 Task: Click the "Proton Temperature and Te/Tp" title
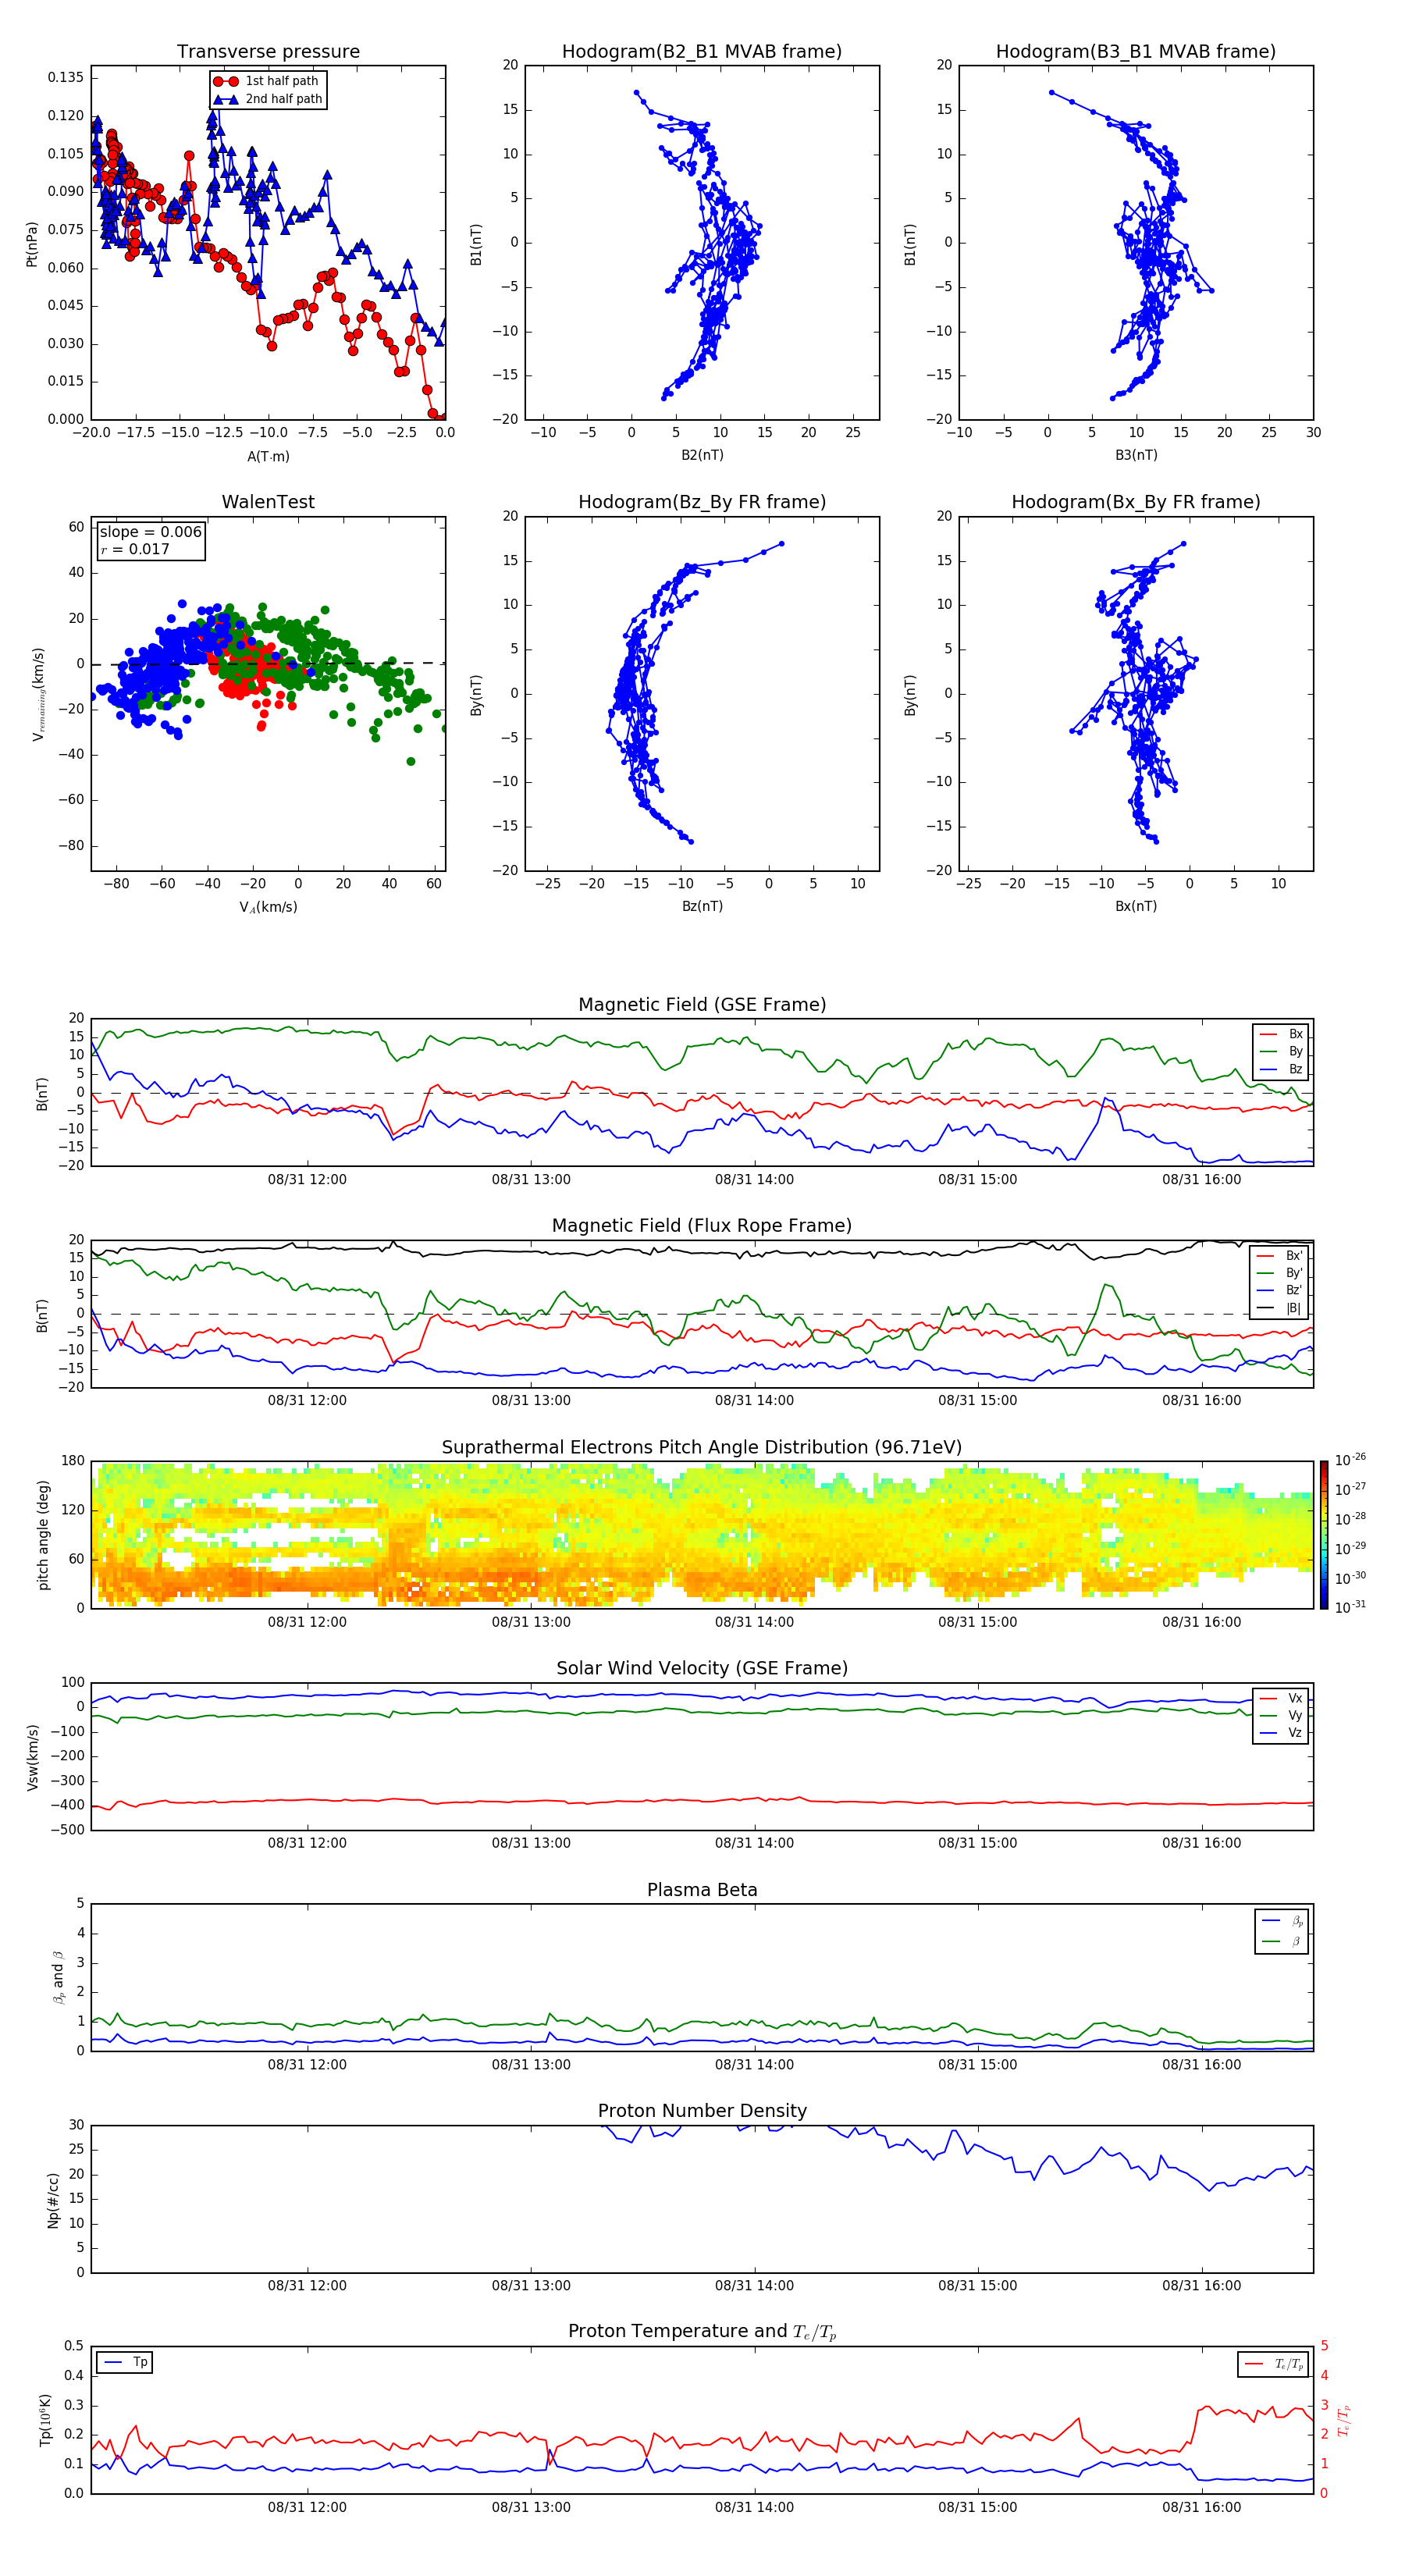[x=702, y=2331]
